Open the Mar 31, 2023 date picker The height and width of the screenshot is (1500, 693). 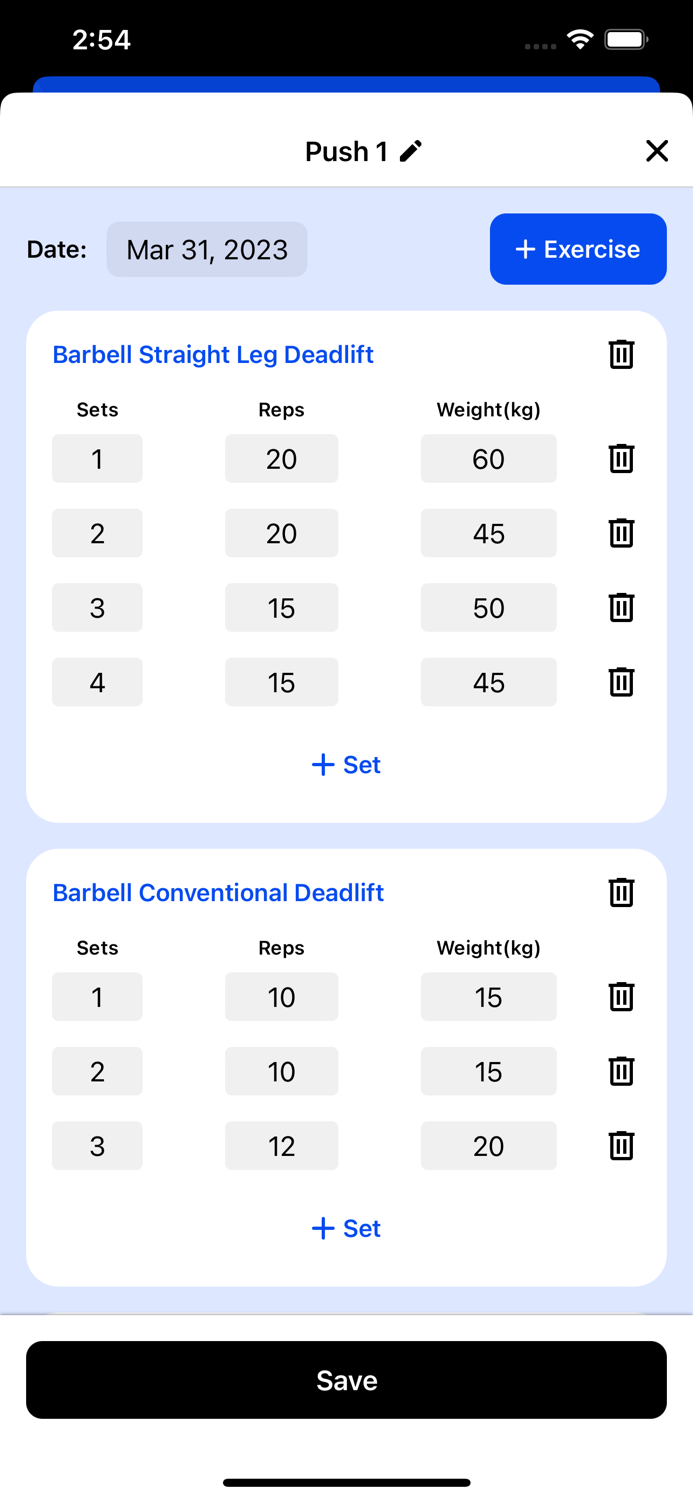(207, 249)
